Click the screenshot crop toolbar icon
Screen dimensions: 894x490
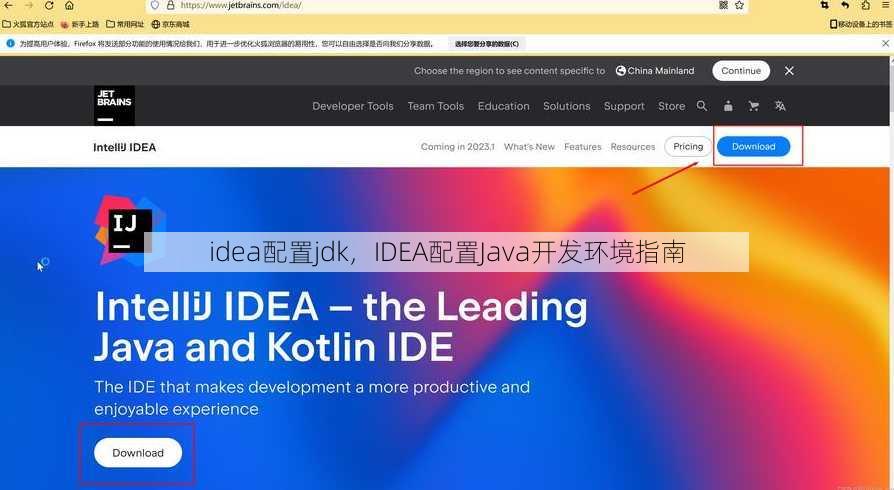[x=824, y=5]
